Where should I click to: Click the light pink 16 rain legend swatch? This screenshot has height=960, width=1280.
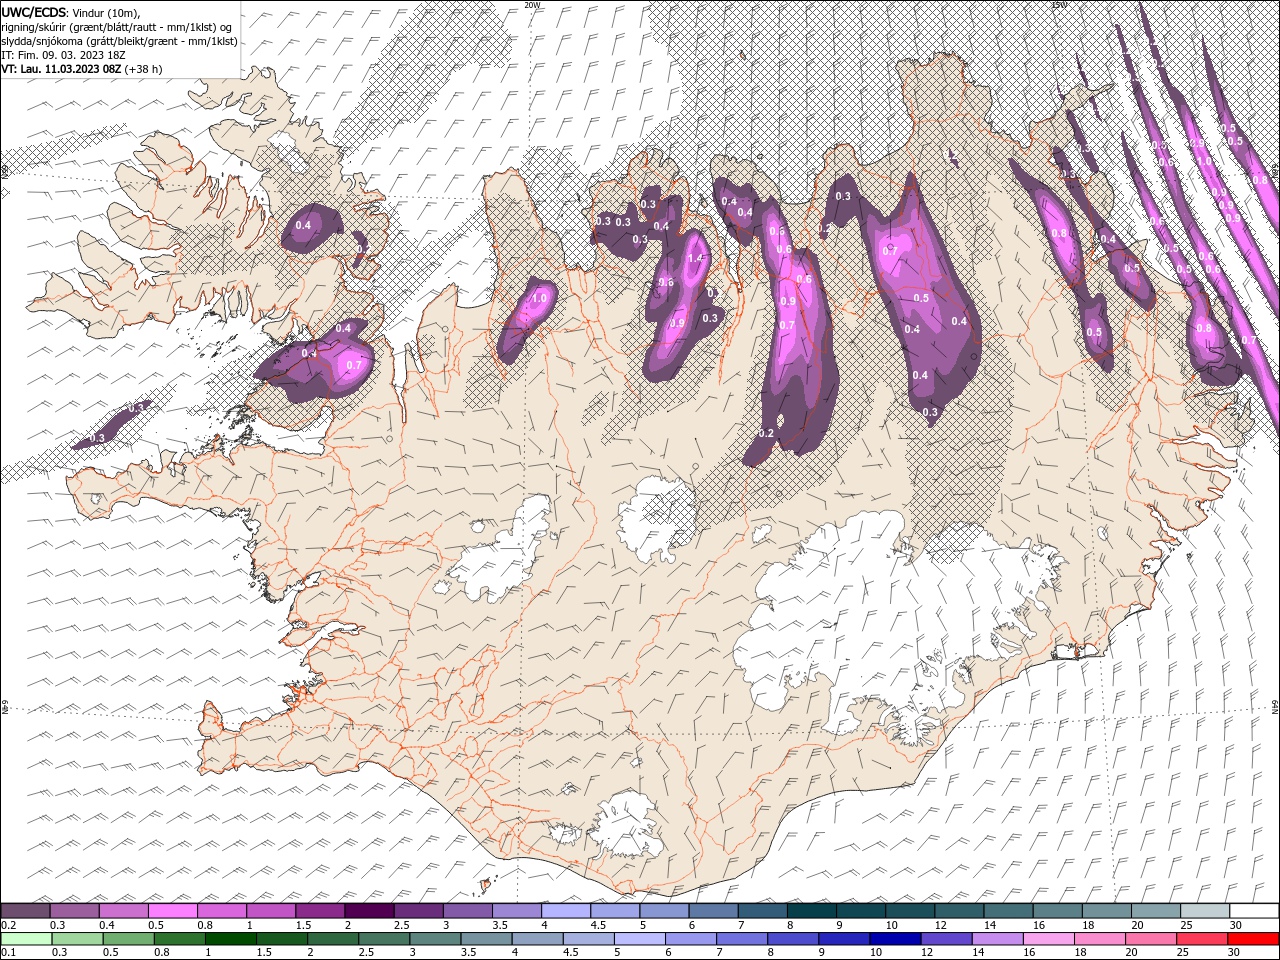[1049, 939]
